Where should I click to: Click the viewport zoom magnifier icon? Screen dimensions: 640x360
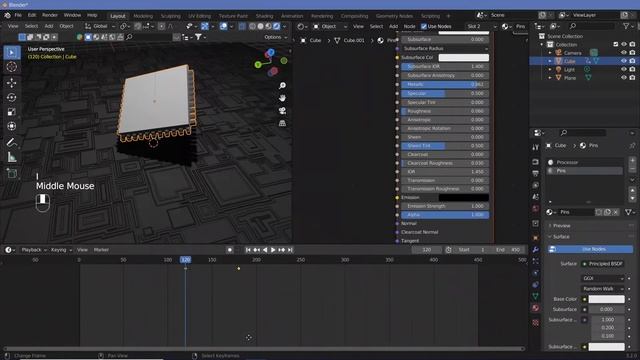[x=282, y=85]
